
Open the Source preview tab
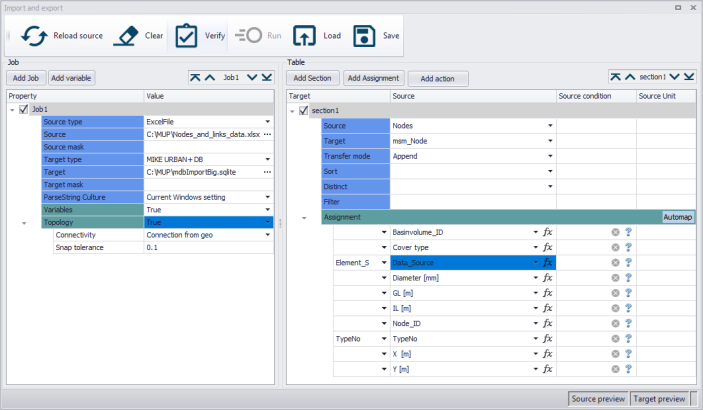598,399
